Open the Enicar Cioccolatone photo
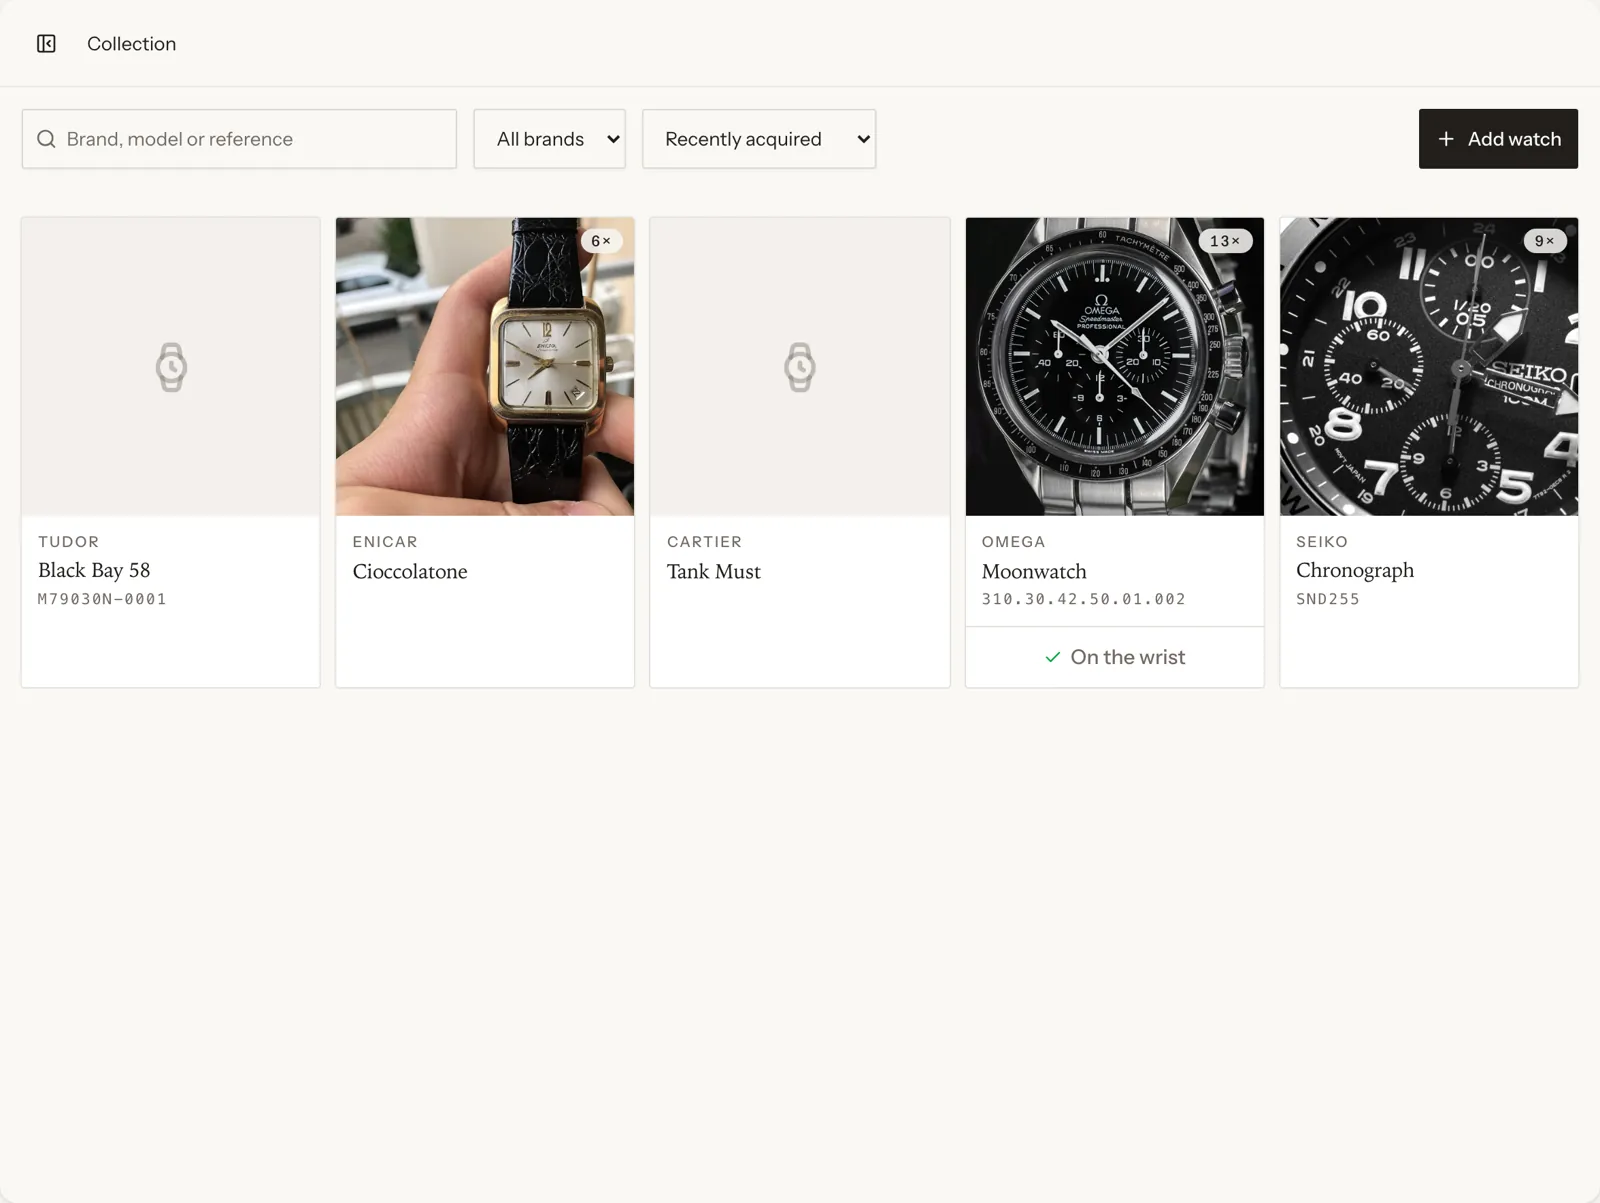This screenshot has width=1600, height=1203. click(485, 367)
